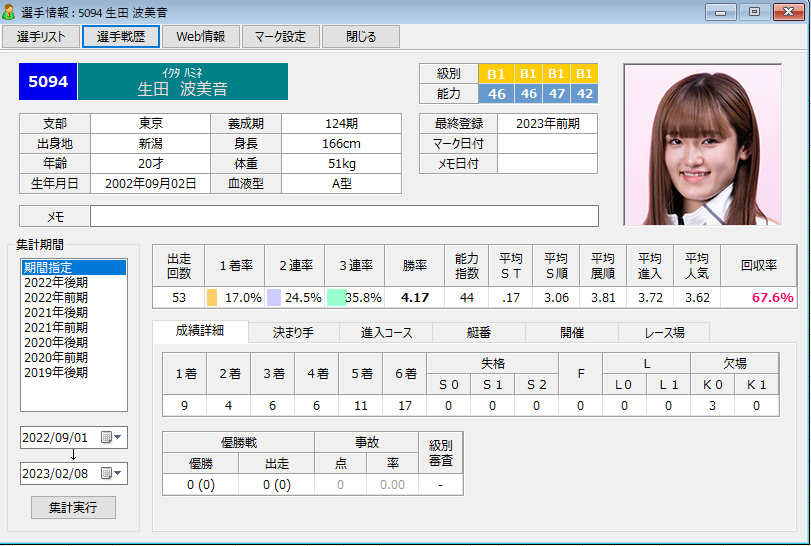Open the 艇番 tab
The image size is (811, 546).
coord(478,332)
